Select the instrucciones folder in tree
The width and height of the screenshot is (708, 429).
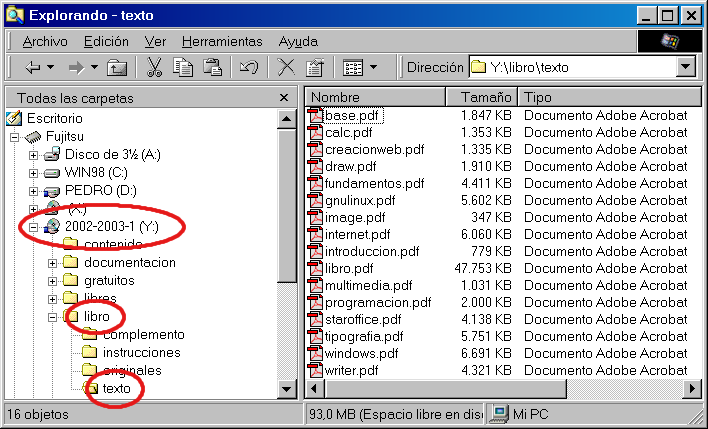(x=141, y=352)
